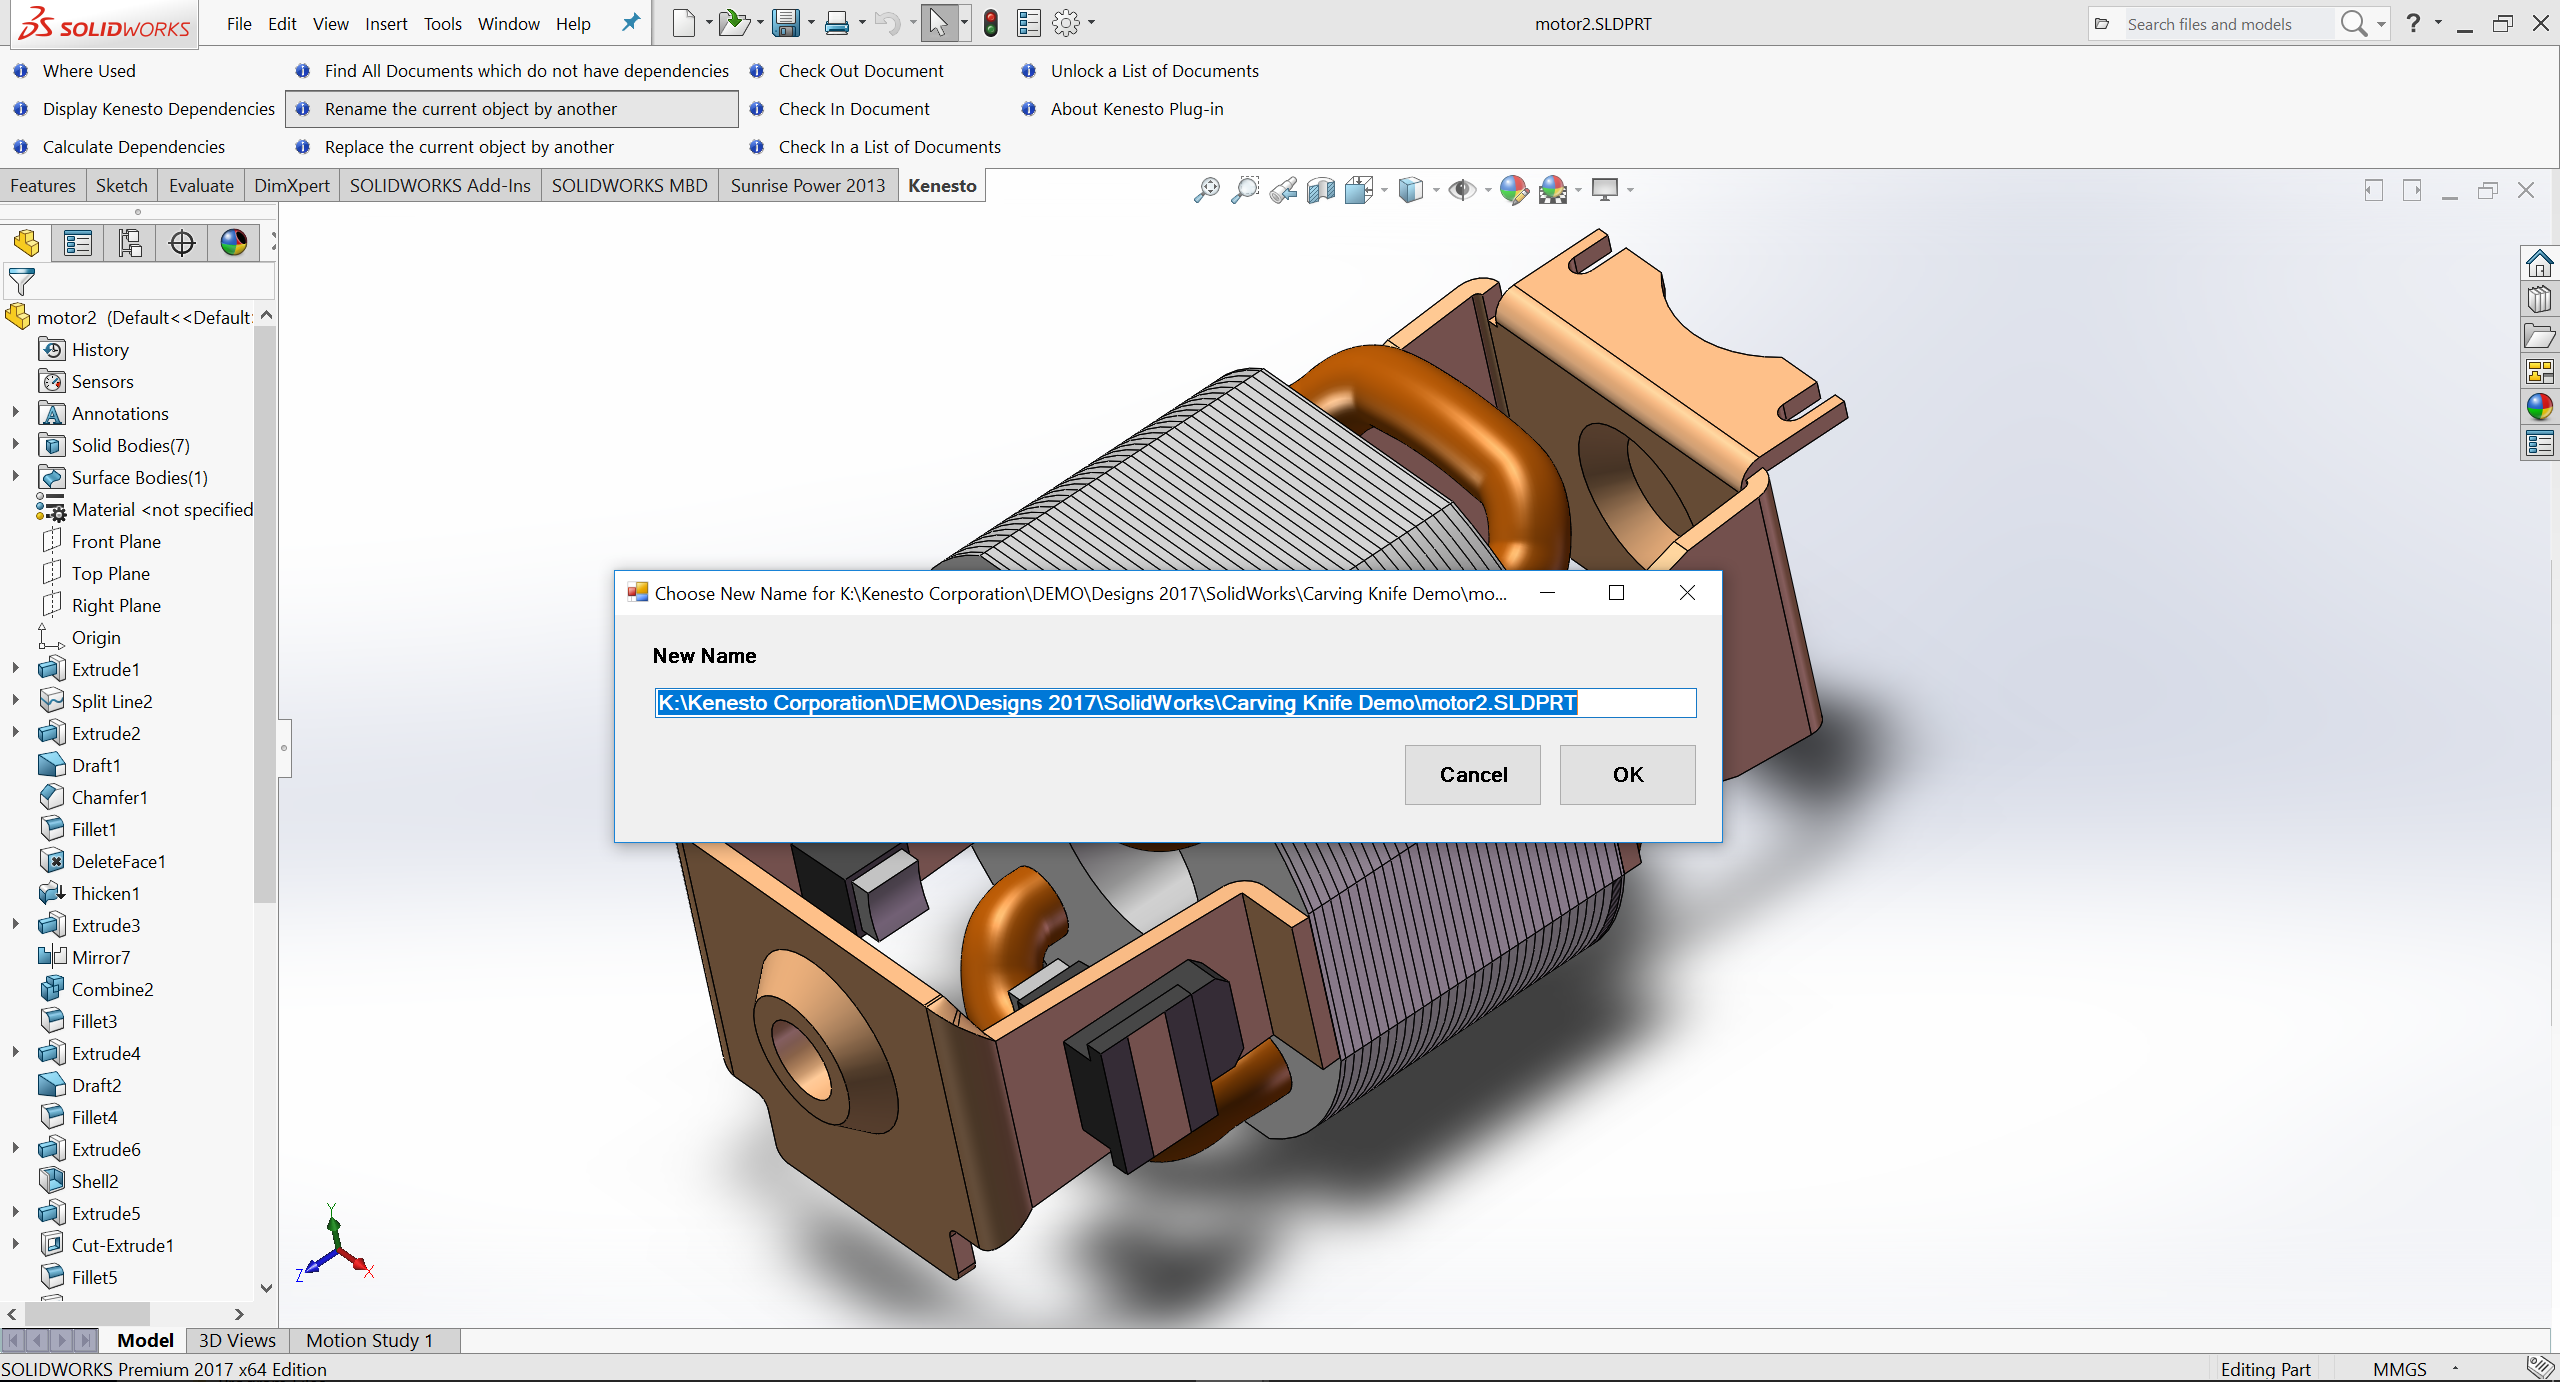This screenshot has width=2560, height=1382.
Task: Click the Open file icon
Action: [x=734, y=23]
